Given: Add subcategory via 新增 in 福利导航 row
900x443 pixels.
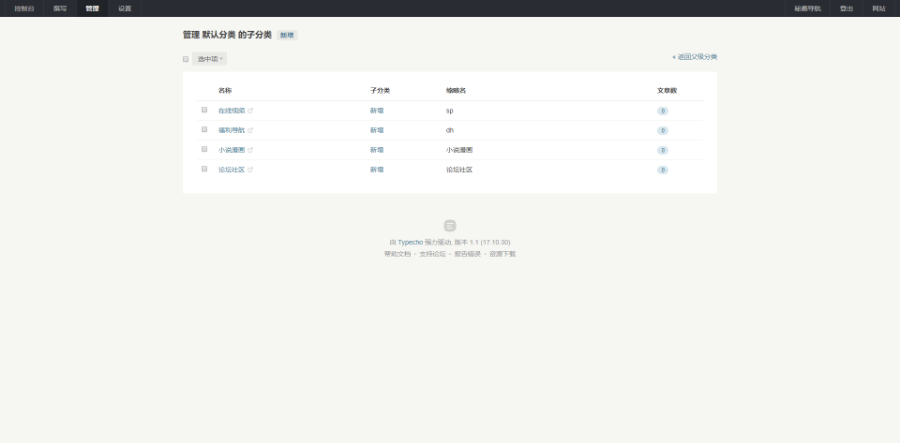Looking at the screenshot, I should pyautogui.click(x=377, y=130).
